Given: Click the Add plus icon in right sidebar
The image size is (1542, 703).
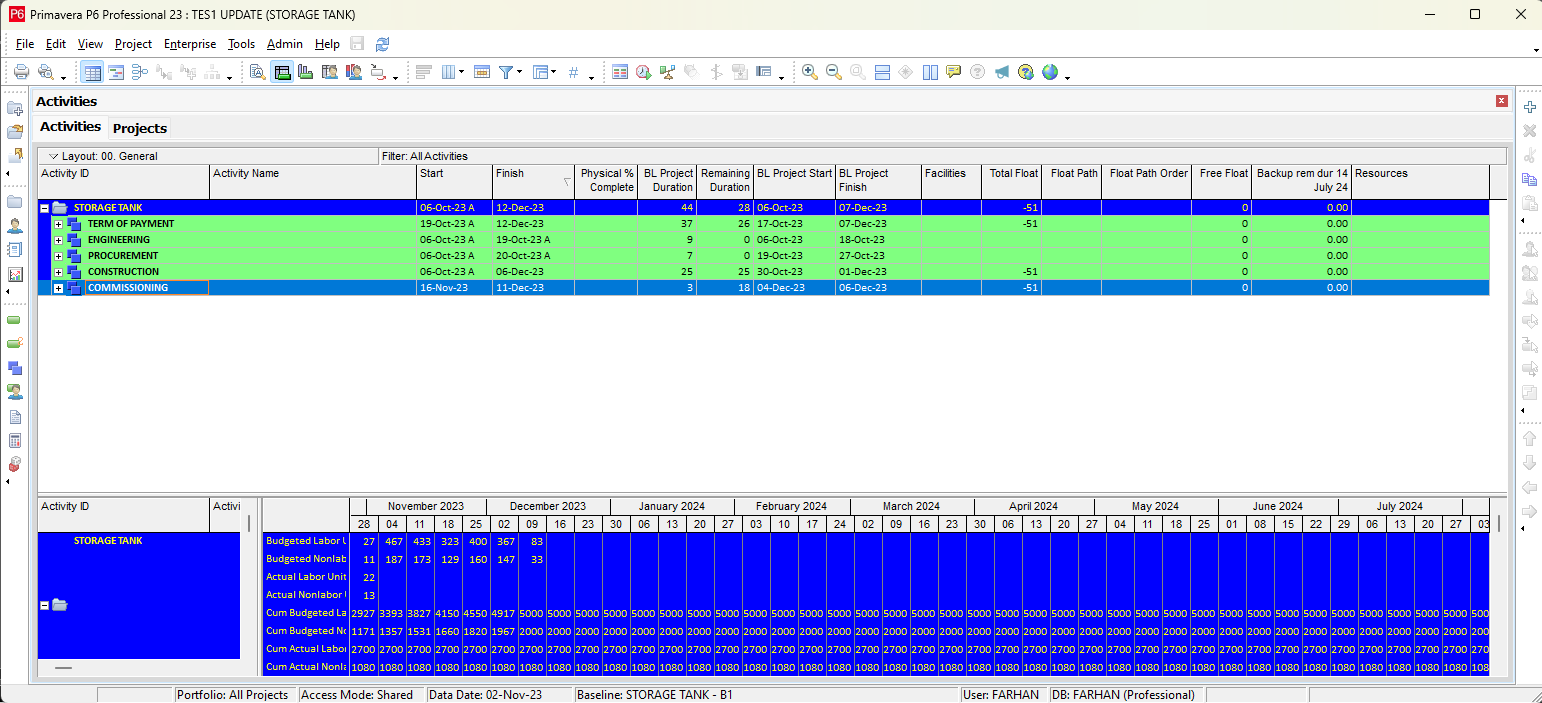Looking at the screenshot, I should point(1529,107).
